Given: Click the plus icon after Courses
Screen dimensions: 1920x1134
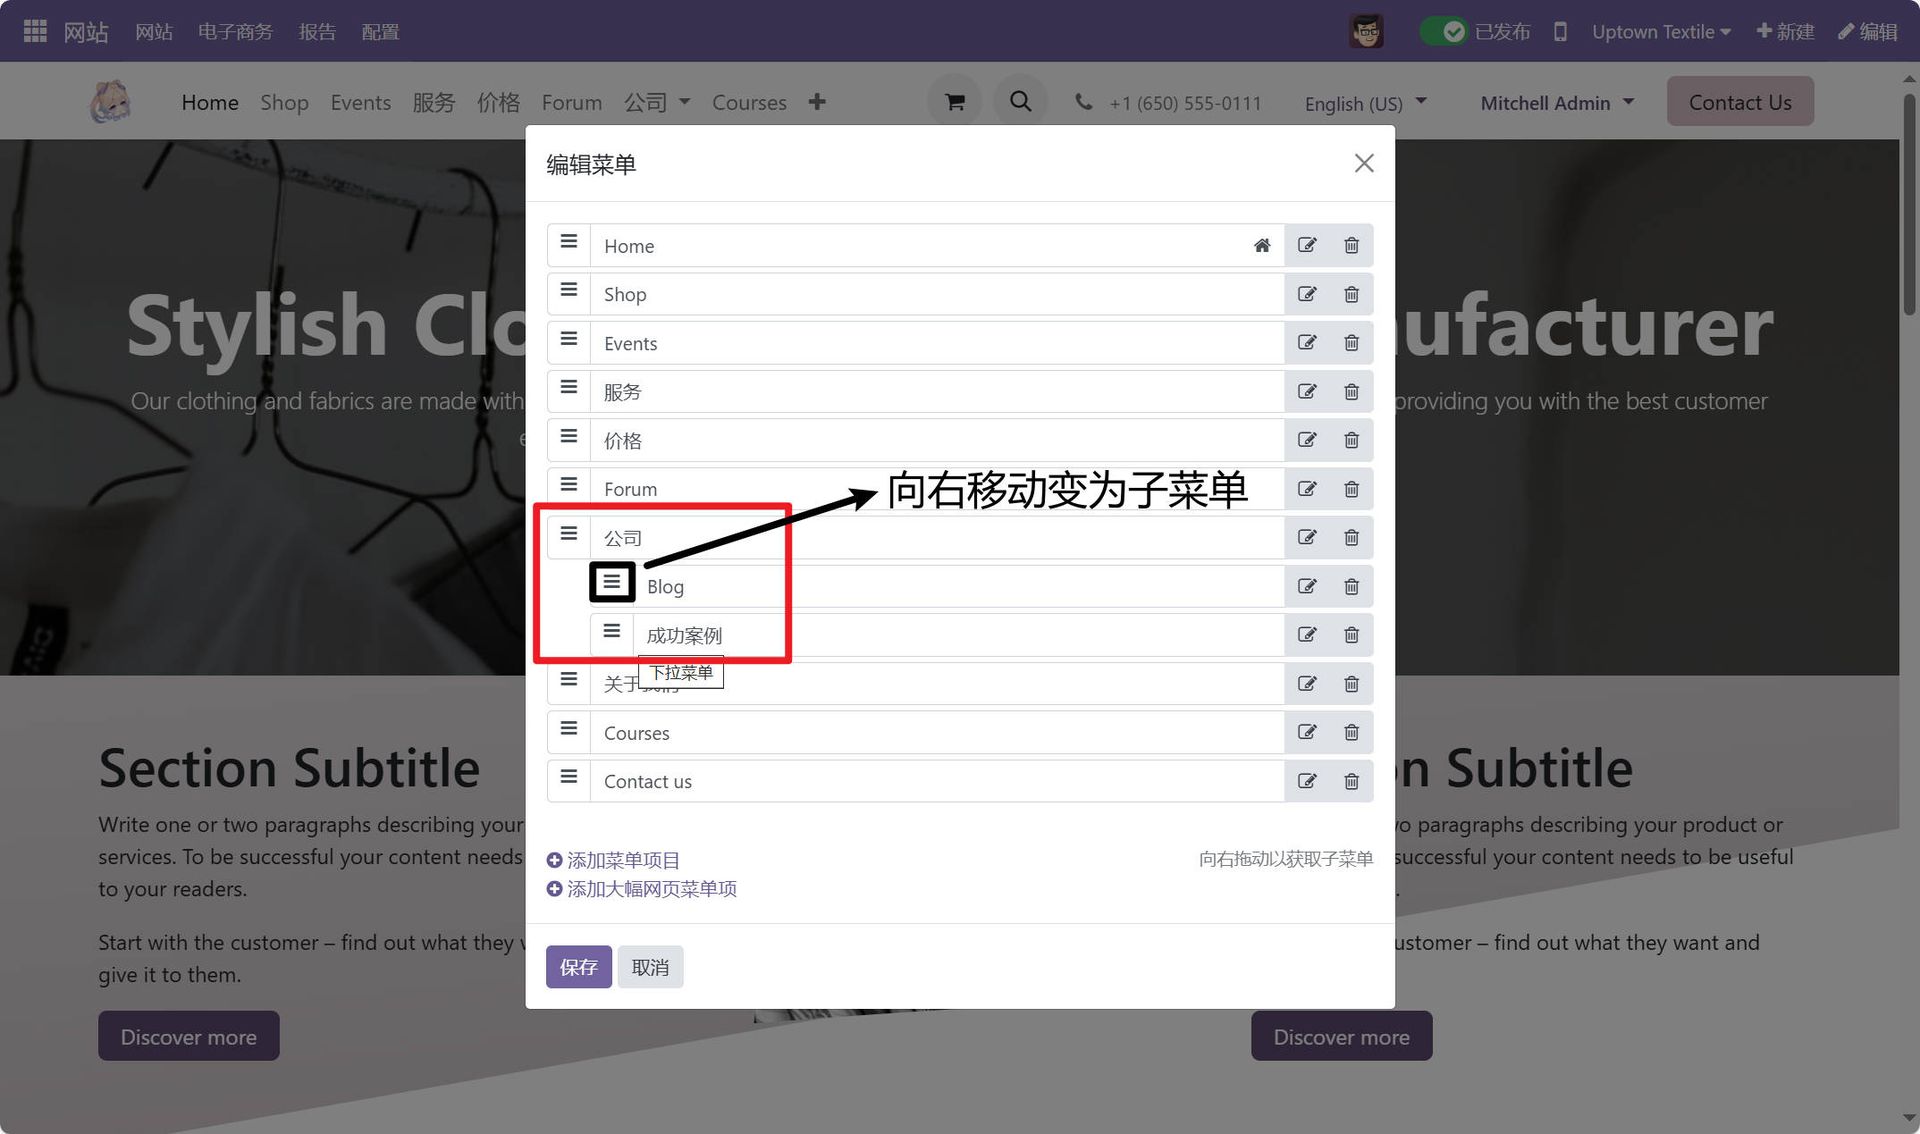Looking at the screenshot, I should coord(817,102).
